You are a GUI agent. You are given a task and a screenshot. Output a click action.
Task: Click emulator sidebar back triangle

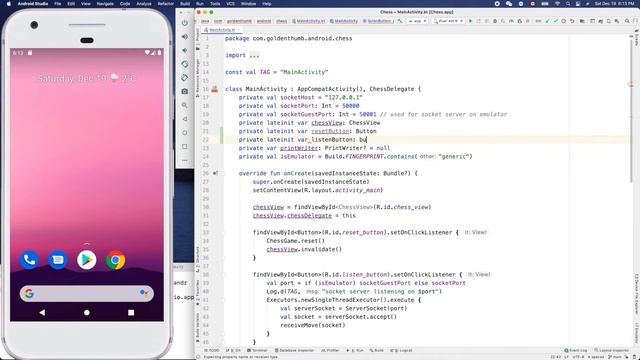185,119
